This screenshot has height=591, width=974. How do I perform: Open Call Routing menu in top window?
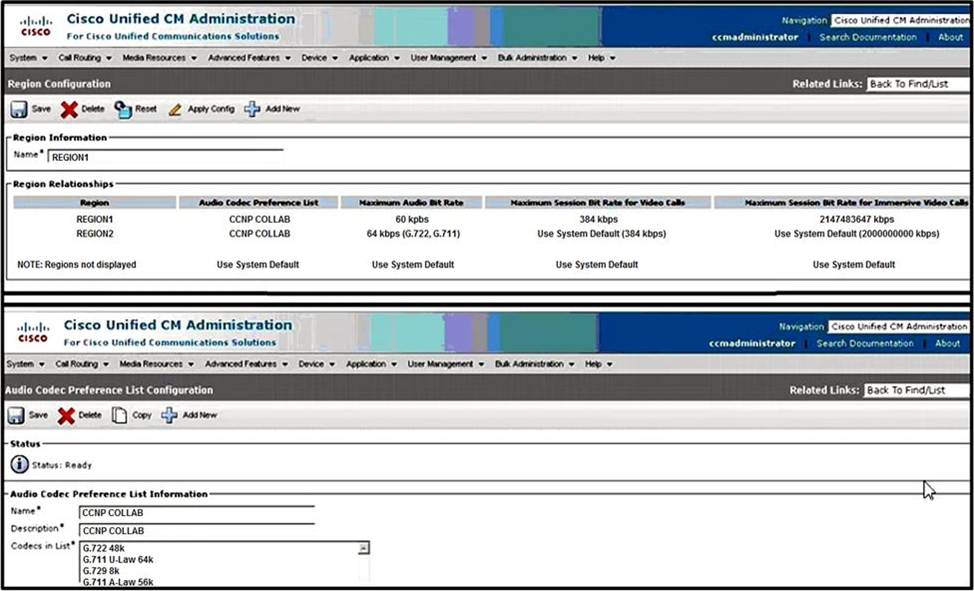[x=85, y=58]
